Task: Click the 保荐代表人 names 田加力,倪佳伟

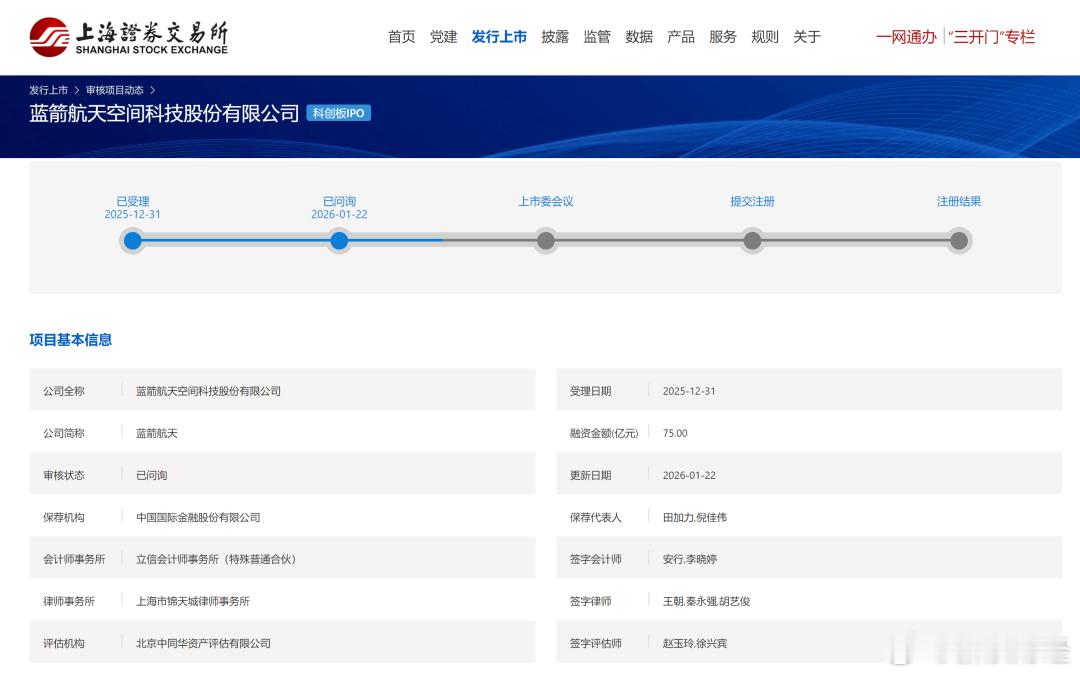Action: pyautogui.click(x=694, y=517)
